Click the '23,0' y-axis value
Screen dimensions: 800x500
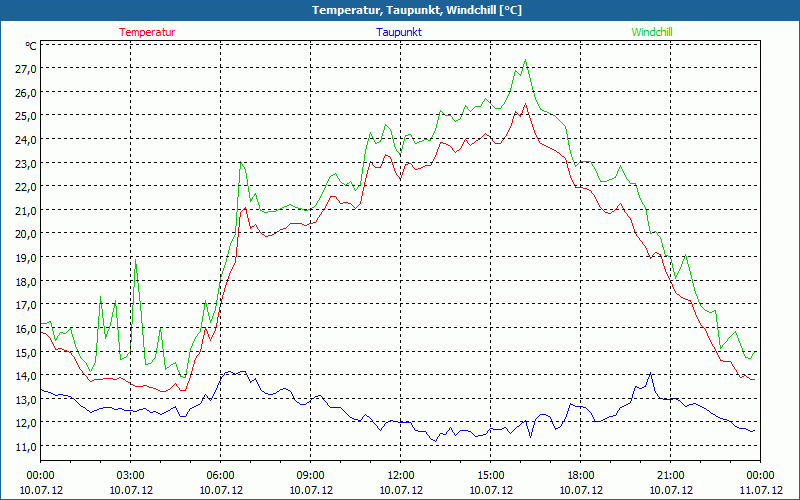(x=26, y=163)
